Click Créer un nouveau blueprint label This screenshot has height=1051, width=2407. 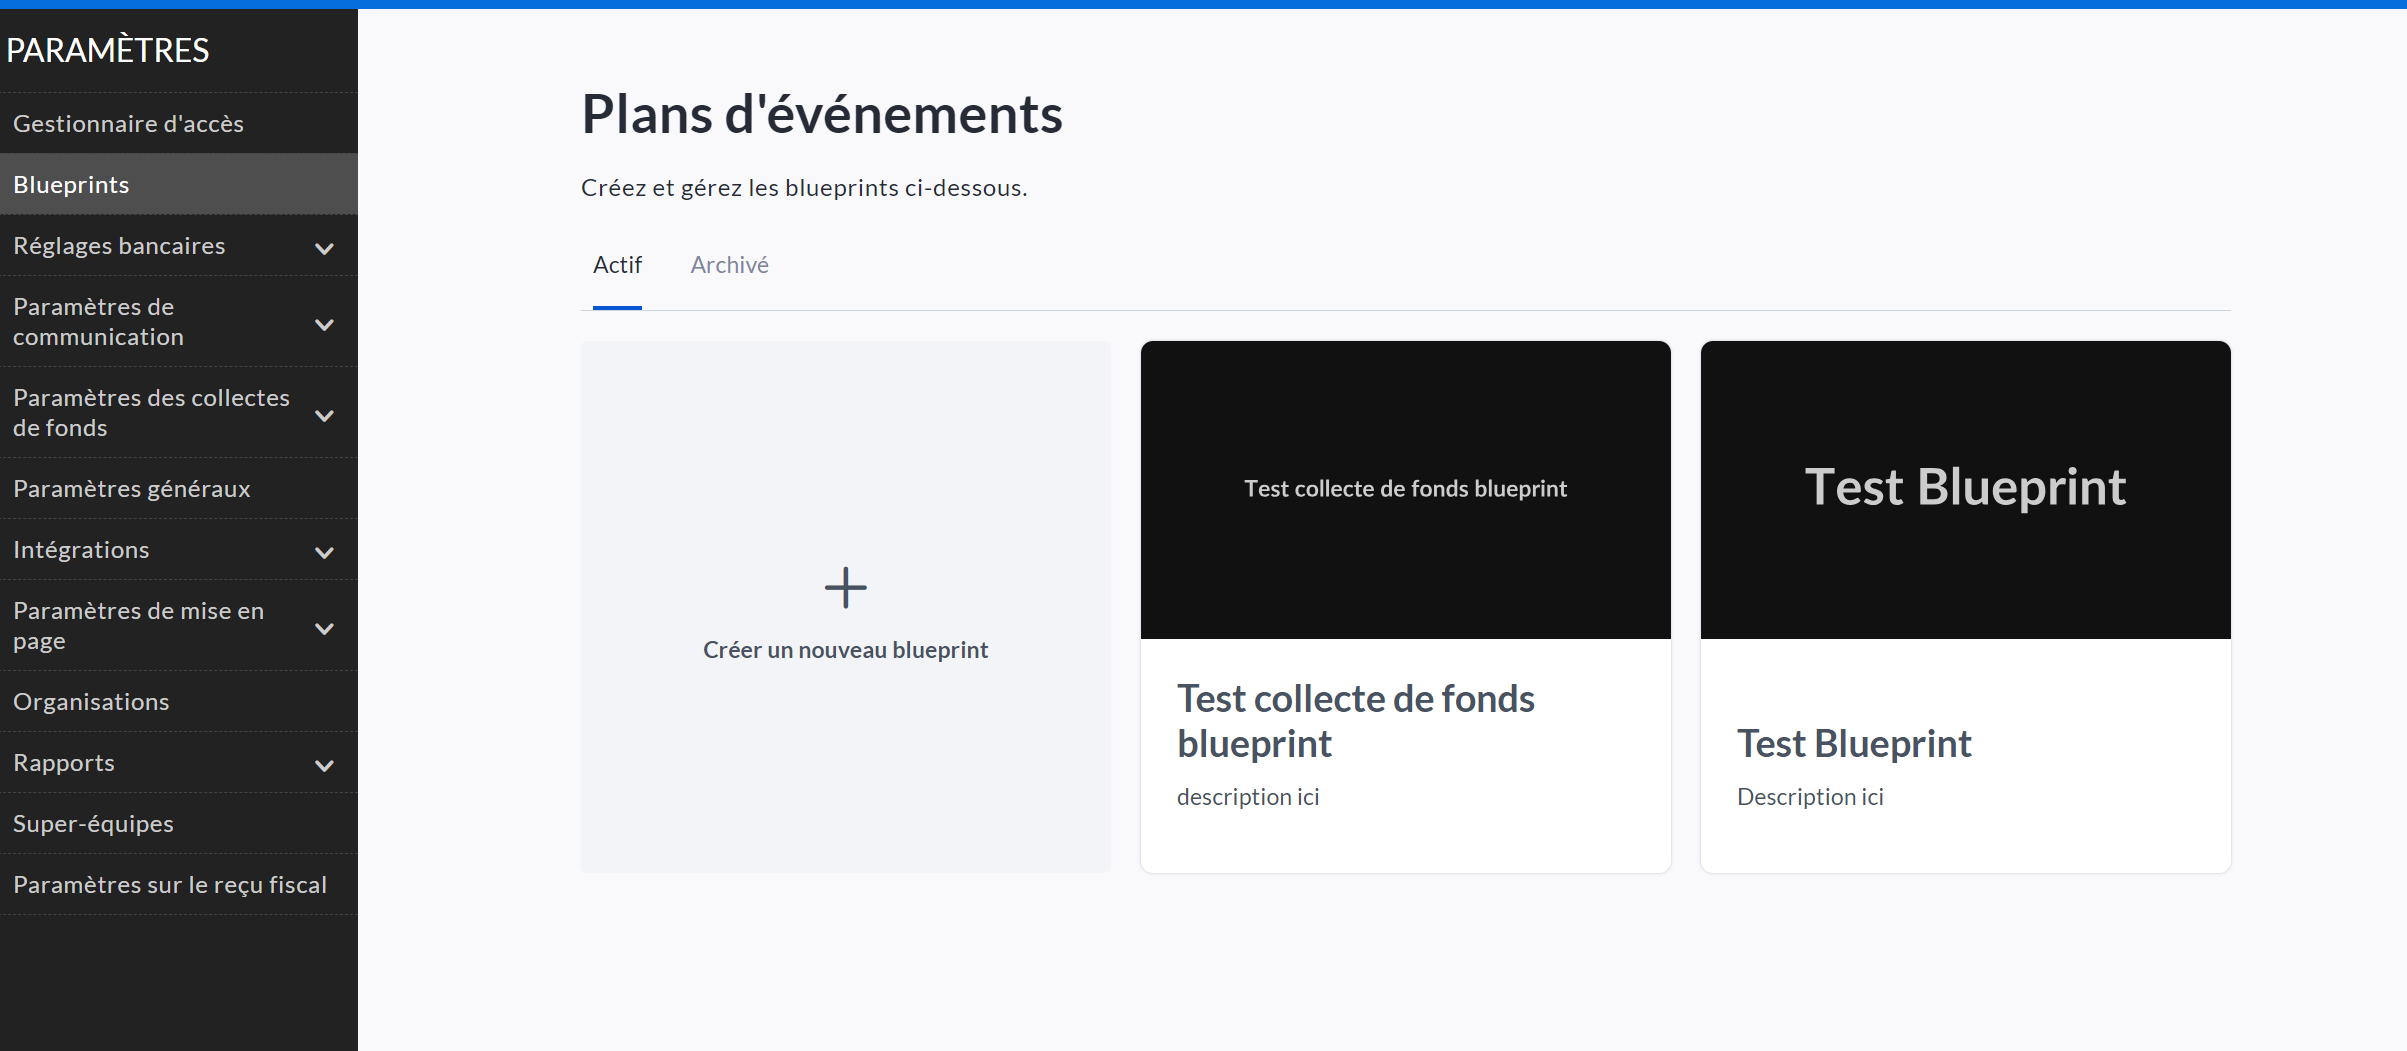[x=845, y=650]
